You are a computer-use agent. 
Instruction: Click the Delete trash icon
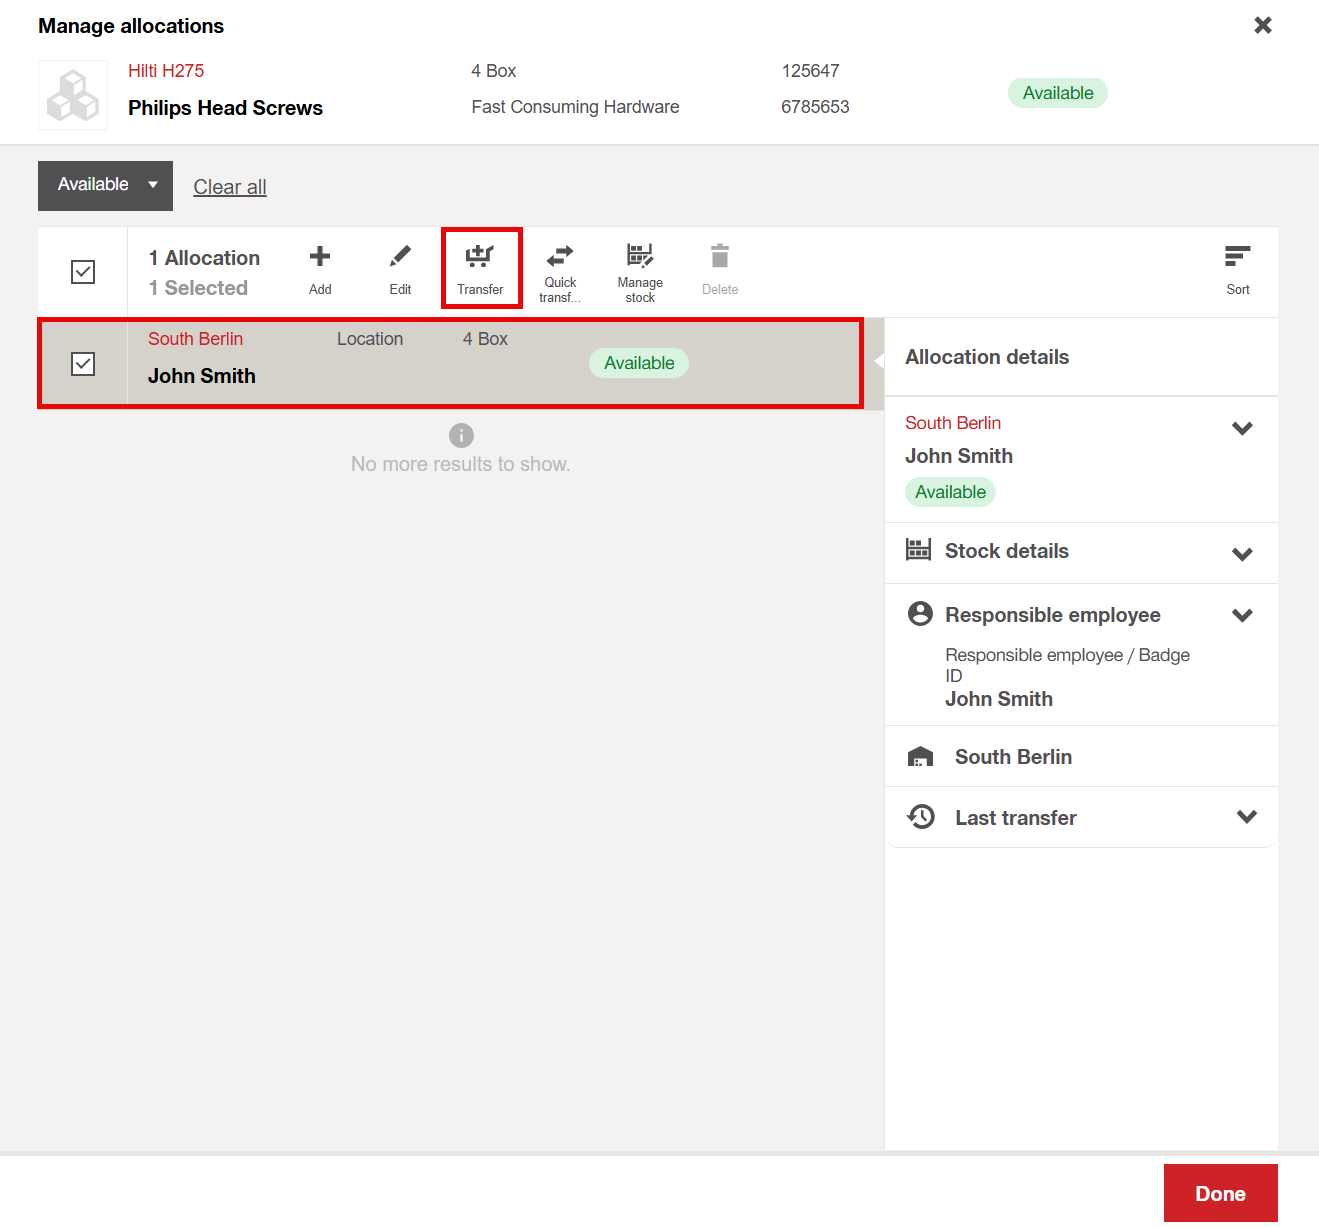(720, 258)
